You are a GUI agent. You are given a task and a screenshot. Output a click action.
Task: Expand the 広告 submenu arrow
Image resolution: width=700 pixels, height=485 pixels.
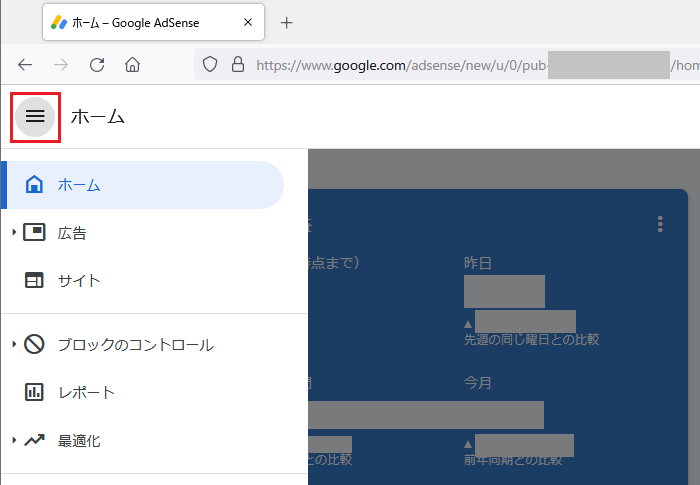point(14,233)
